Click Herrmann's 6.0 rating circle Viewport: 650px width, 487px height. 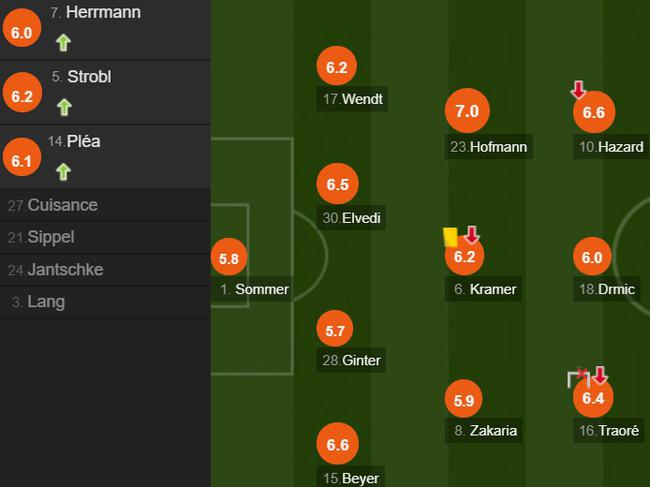[22, 32]
